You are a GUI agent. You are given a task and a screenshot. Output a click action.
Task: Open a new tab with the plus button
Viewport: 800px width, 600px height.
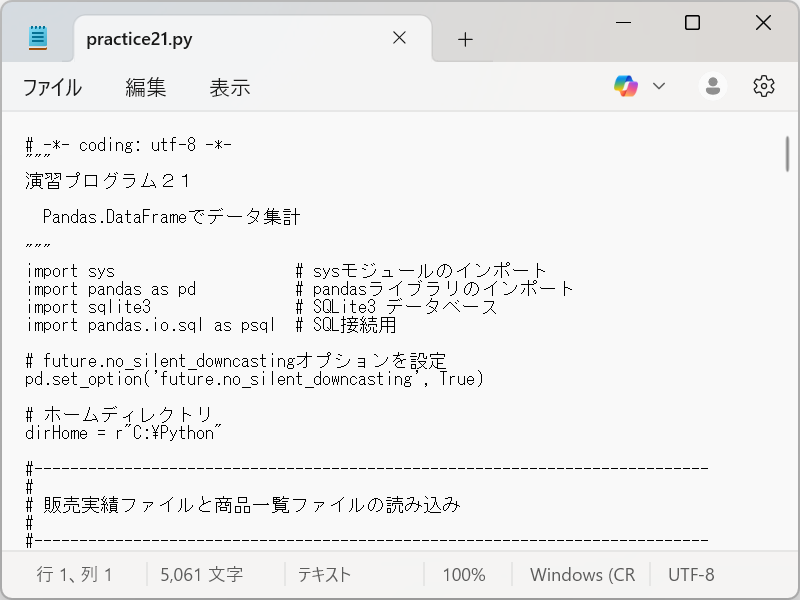(x=464, y=38)
